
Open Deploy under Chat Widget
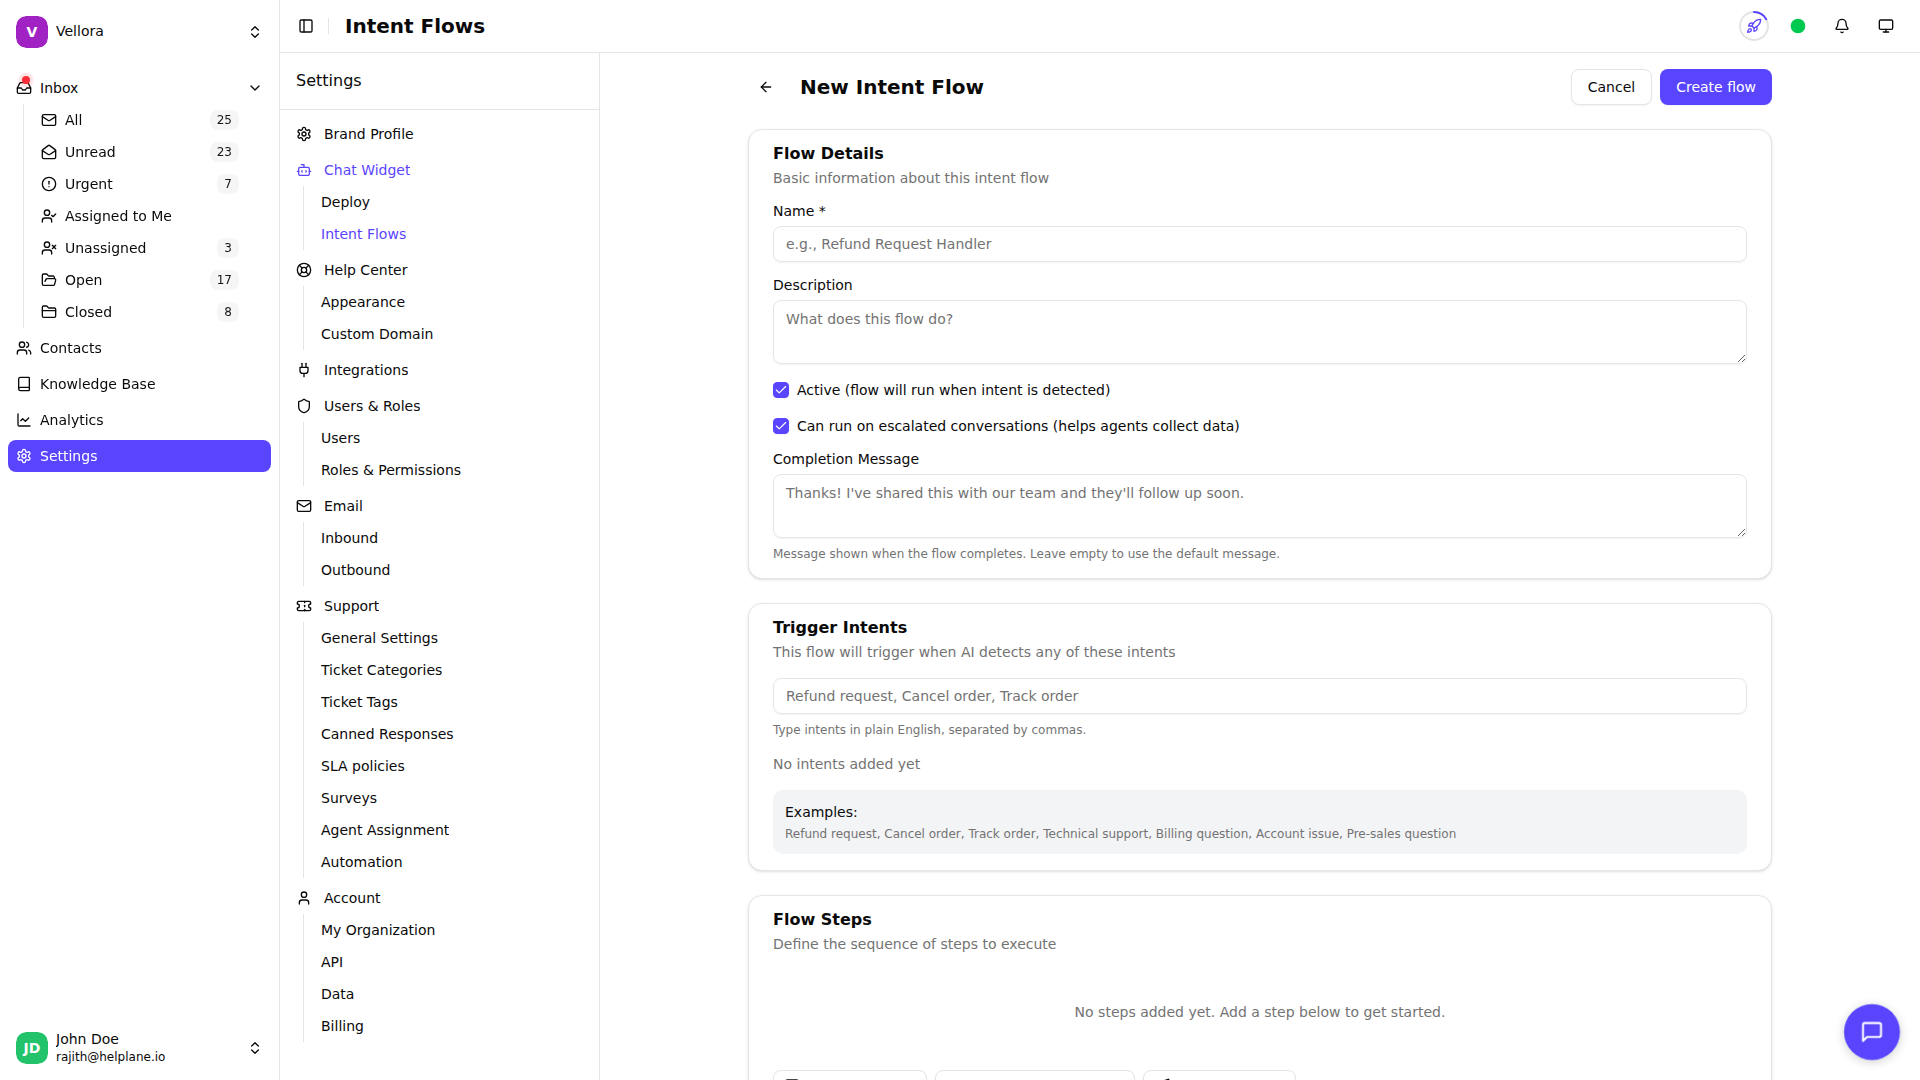point(345,202)
